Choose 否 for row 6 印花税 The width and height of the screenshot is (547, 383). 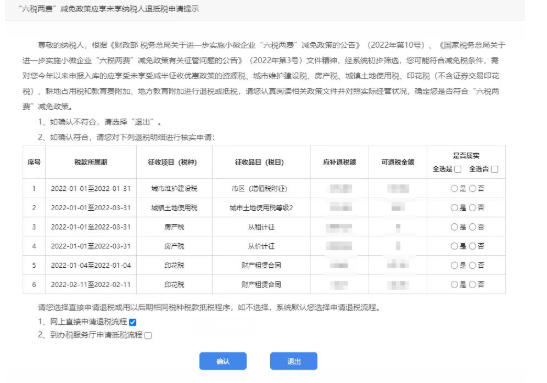(472, 285)
